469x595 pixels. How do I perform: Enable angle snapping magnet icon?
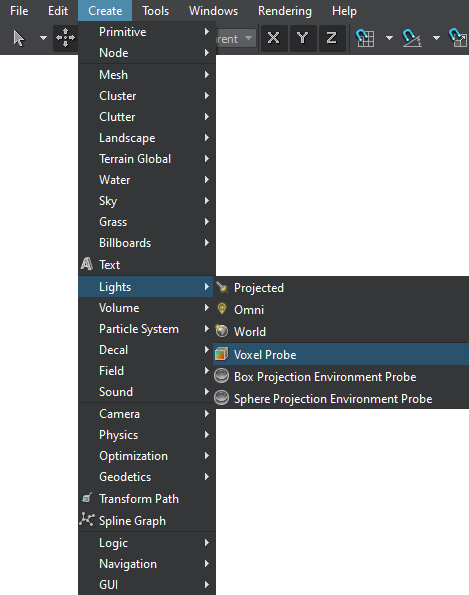click(412, 38)
